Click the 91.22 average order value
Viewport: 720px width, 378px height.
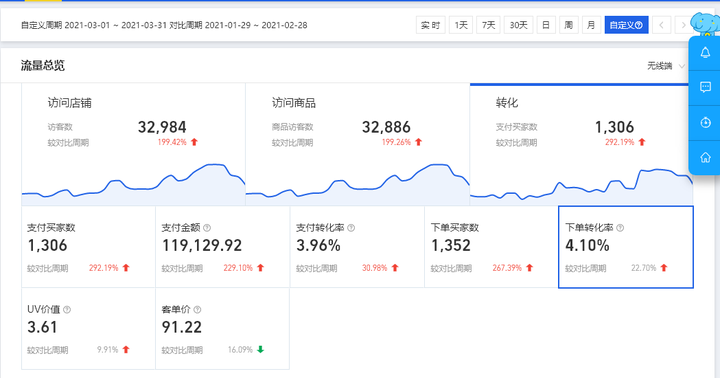181,327
